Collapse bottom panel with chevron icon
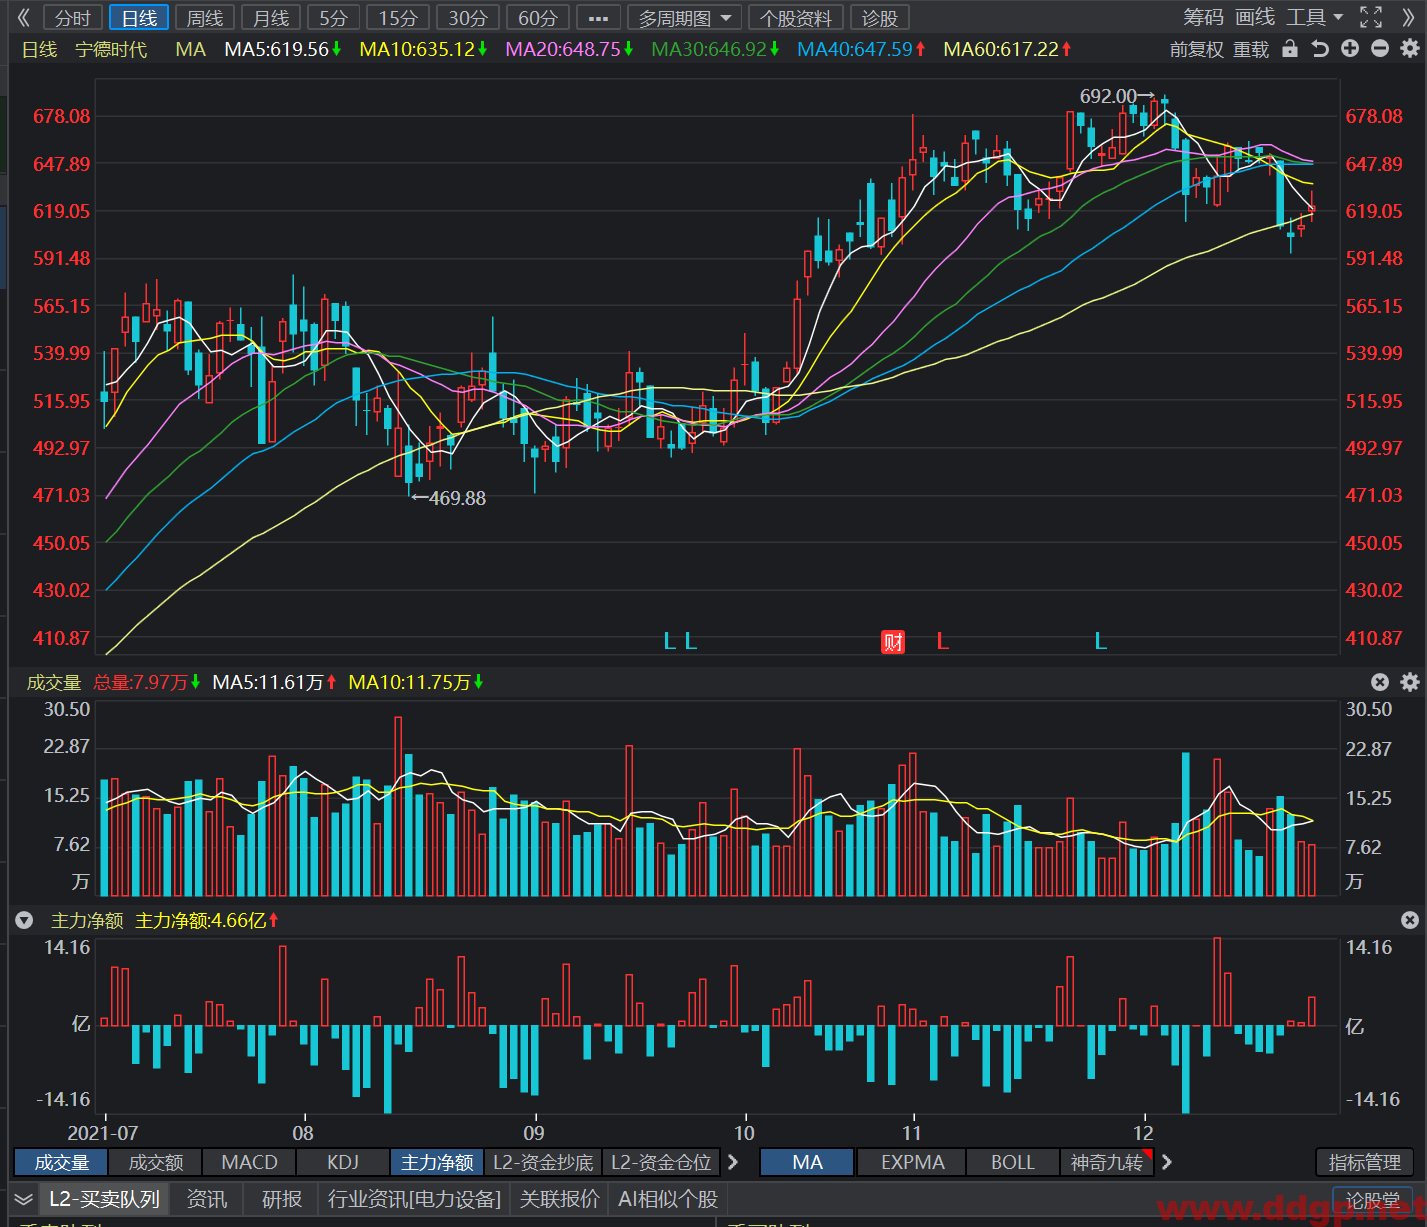1427x1227 pixels. [24, 1199]
